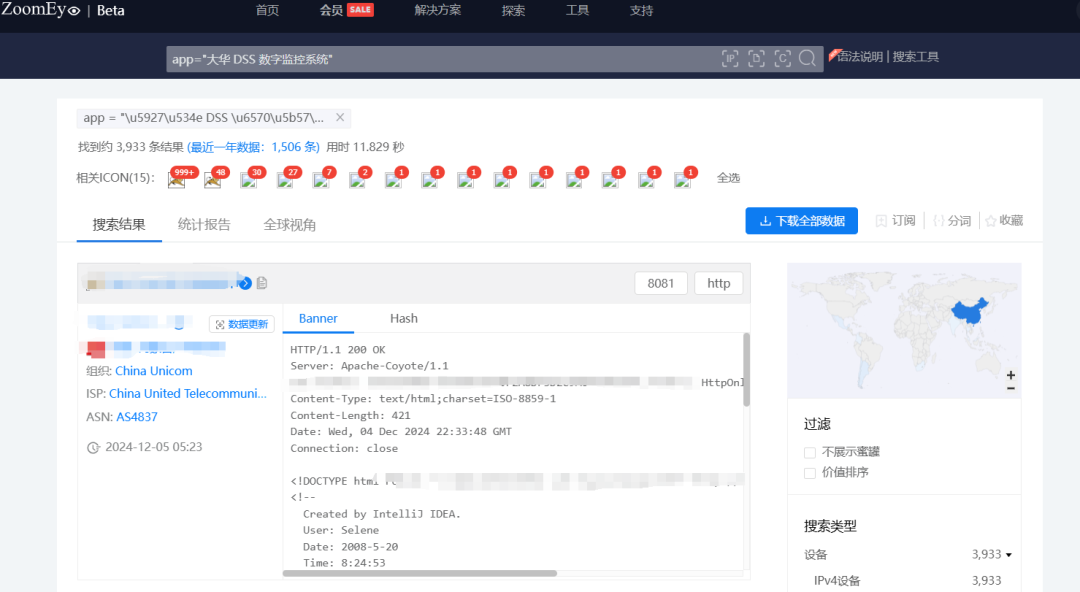Click 首页 in top navigation

point(267,10)
